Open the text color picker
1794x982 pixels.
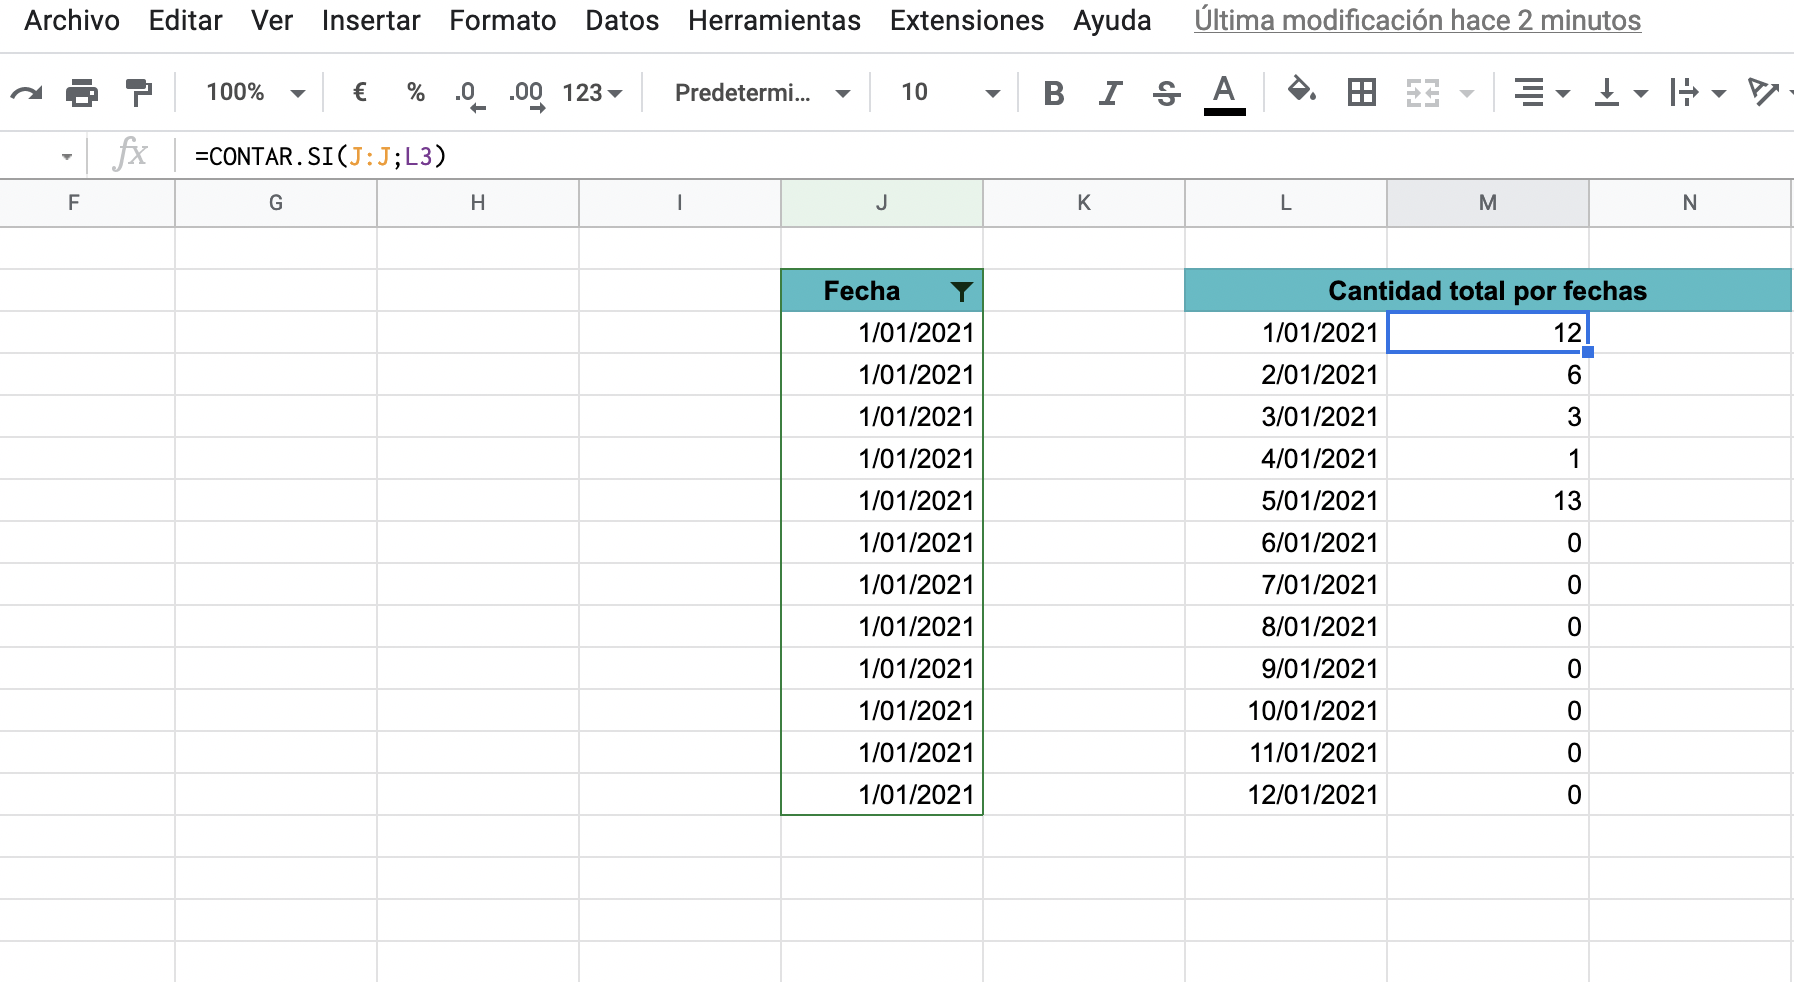click(x=1224, y=94)
